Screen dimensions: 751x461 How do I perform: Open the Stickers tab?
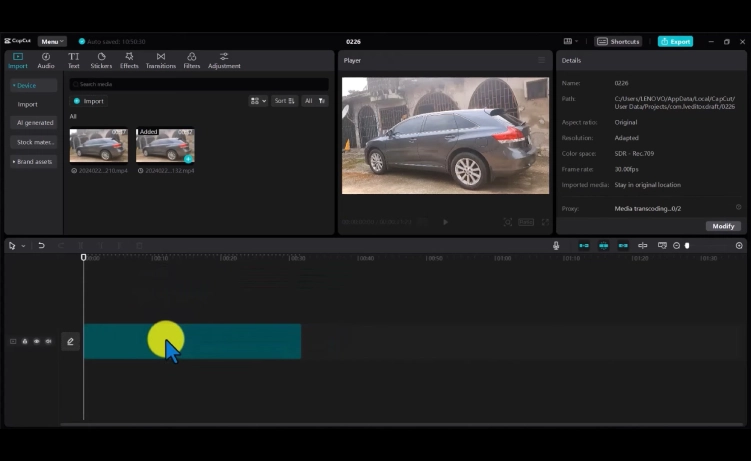coord(101,61)
